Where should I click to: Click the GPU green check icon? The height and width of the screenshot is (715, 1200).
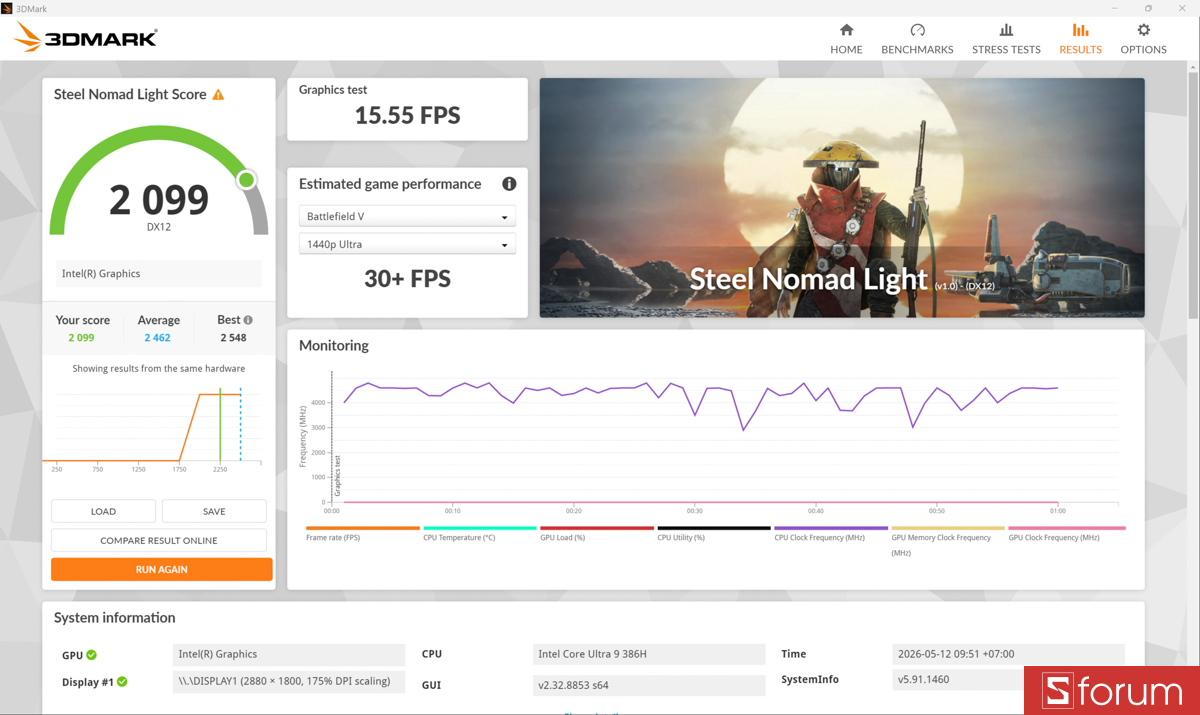tap(91, 655)
